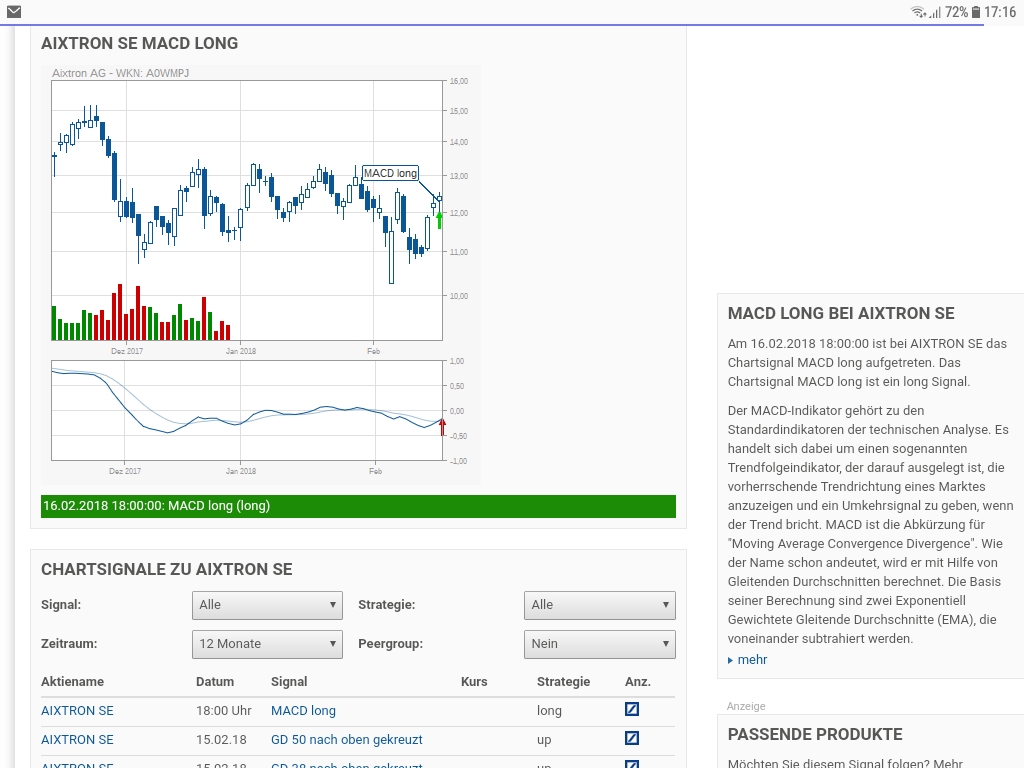
Task: Open chart icon in the MACD long row
Action: [x=632, y=709]
